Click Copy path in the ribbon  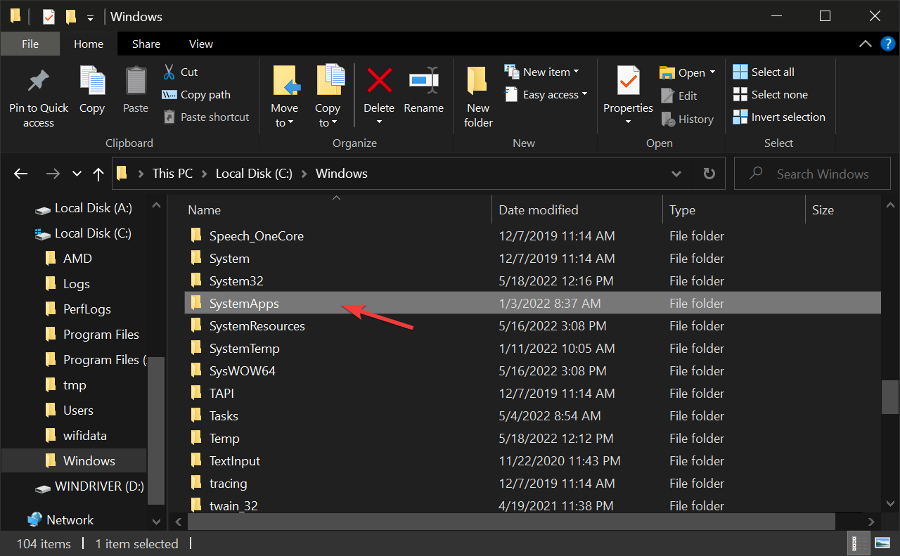[x=197, y=95]
